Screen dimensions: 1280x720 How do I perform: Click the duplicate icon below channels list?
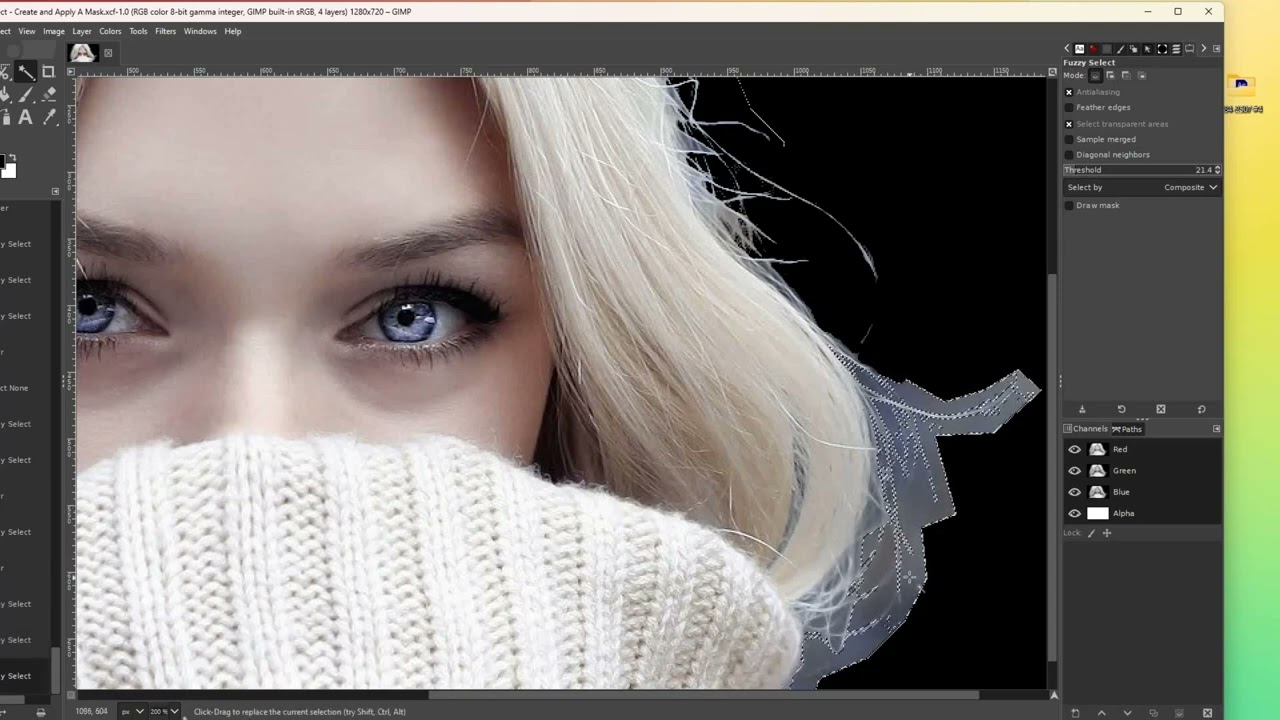click(x=1154, y=713)
